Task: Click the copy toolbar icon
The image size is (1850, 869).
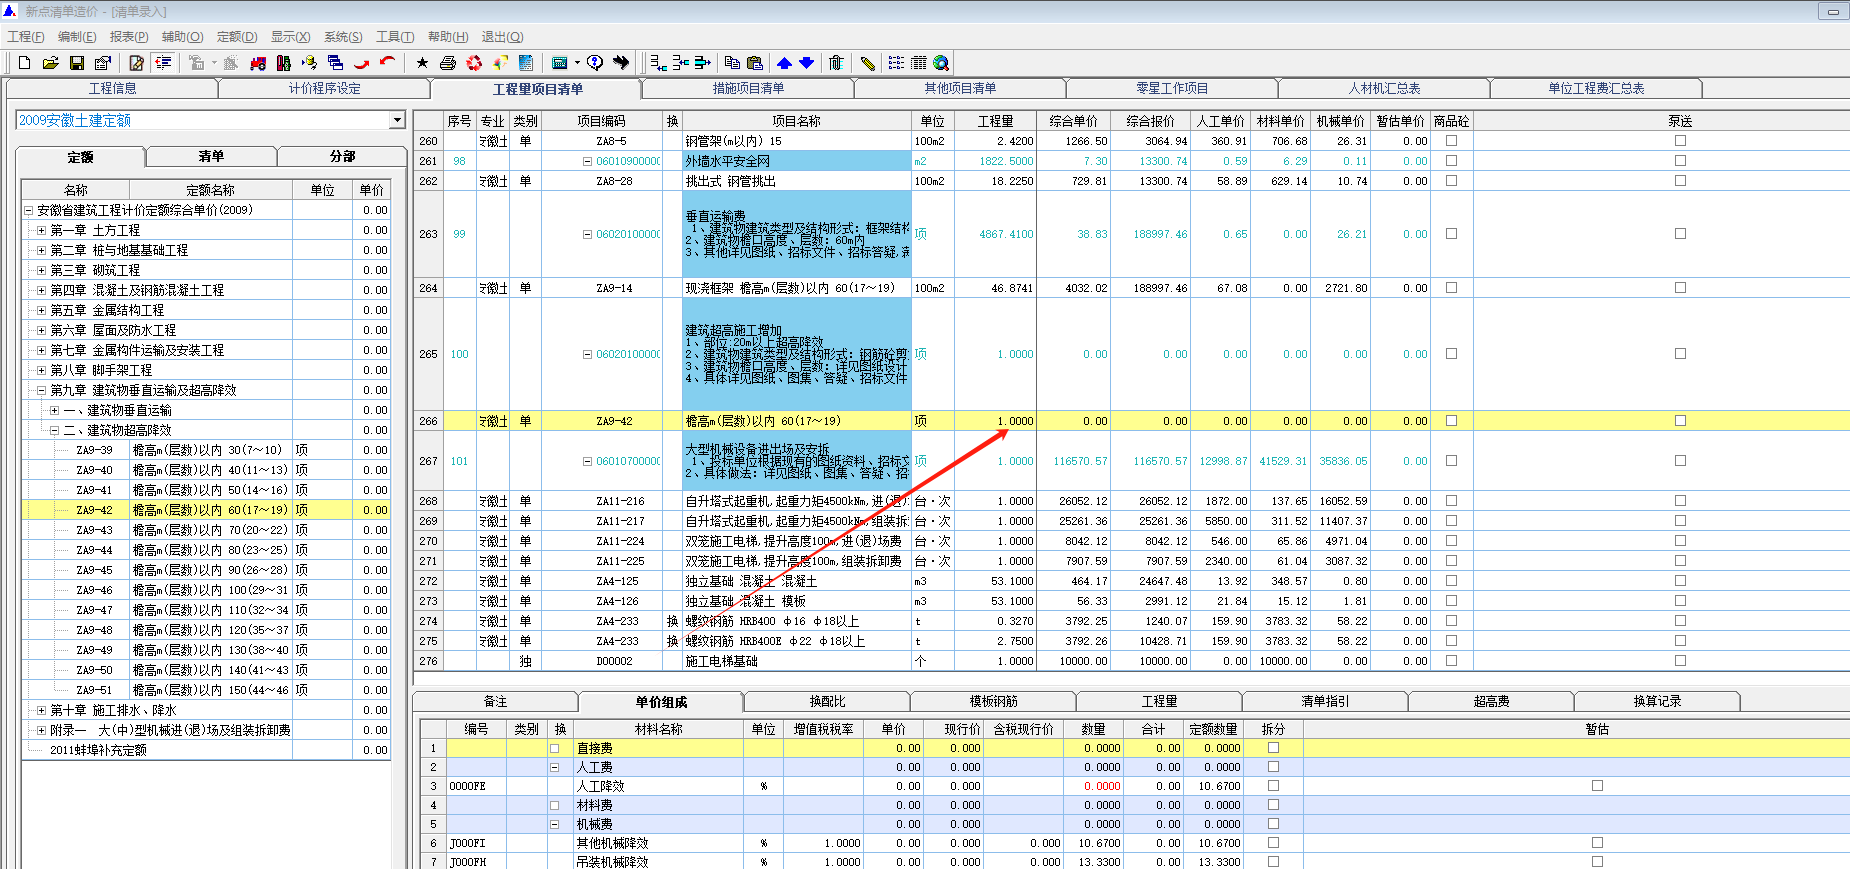Action: [x=732, y=63]
